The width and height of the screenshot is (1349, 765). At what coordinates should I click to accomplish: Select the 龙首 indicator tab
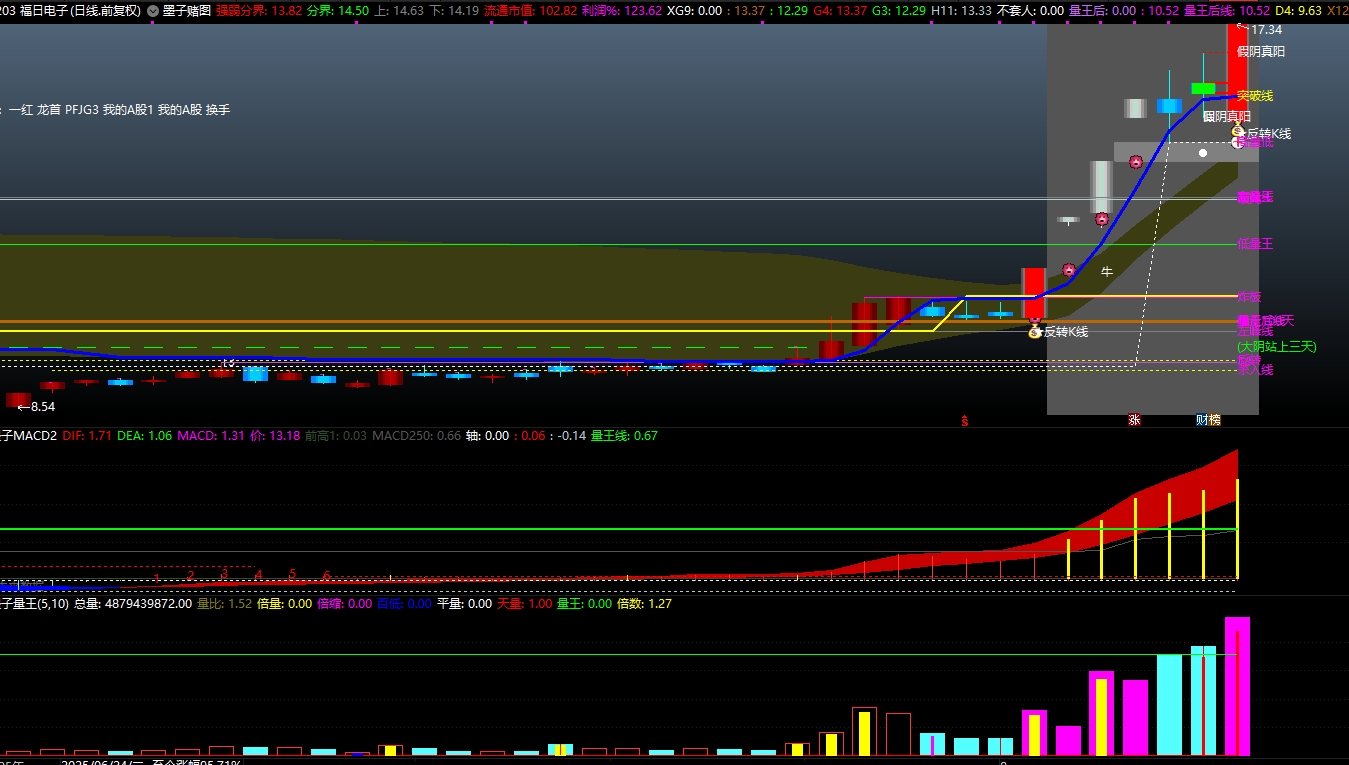49,110
